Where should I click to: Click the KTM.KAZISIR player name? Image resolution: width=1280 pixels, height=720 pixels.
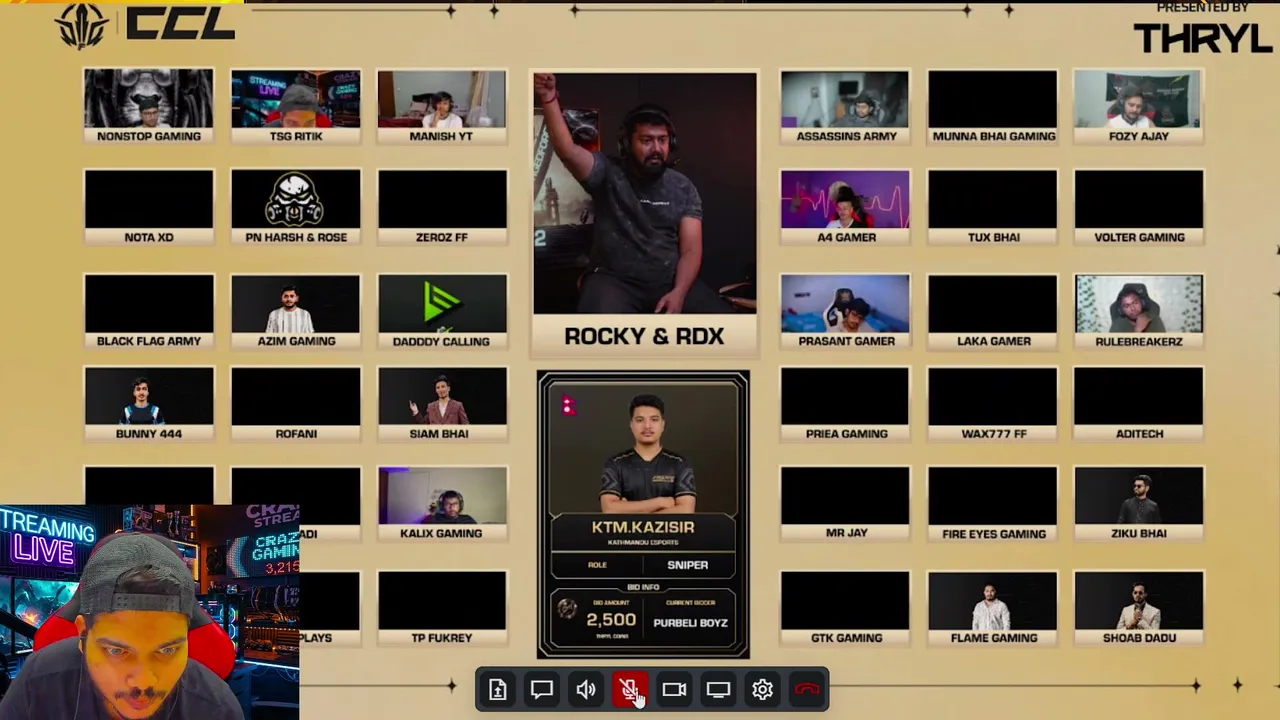643,527
